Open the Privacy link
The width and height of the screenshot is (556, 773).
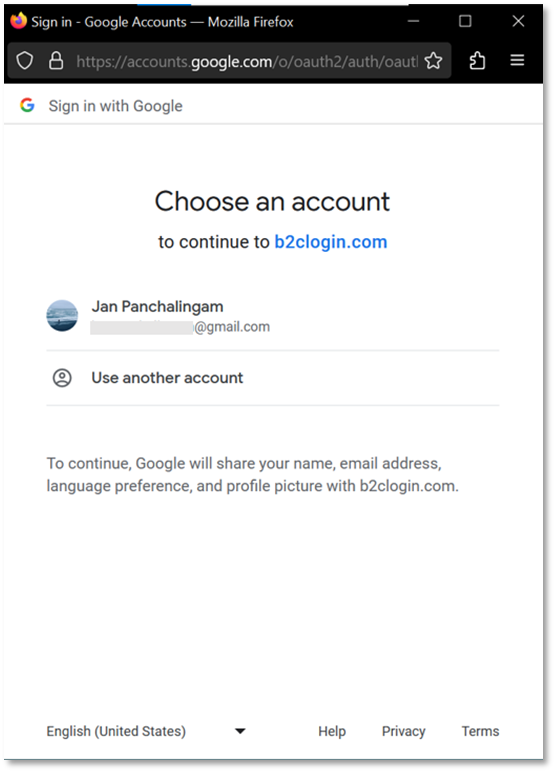403,731
